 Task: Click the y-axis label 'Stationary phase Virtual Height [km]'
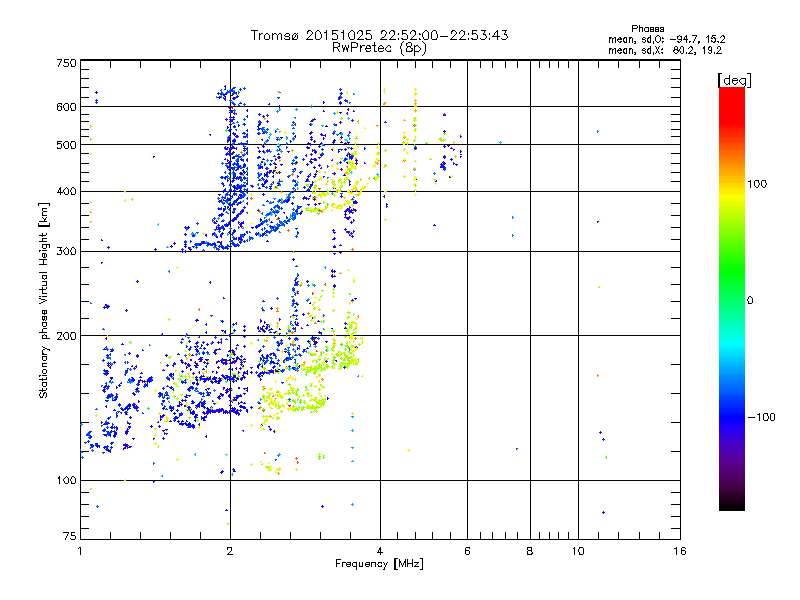(x=44, y=300)
